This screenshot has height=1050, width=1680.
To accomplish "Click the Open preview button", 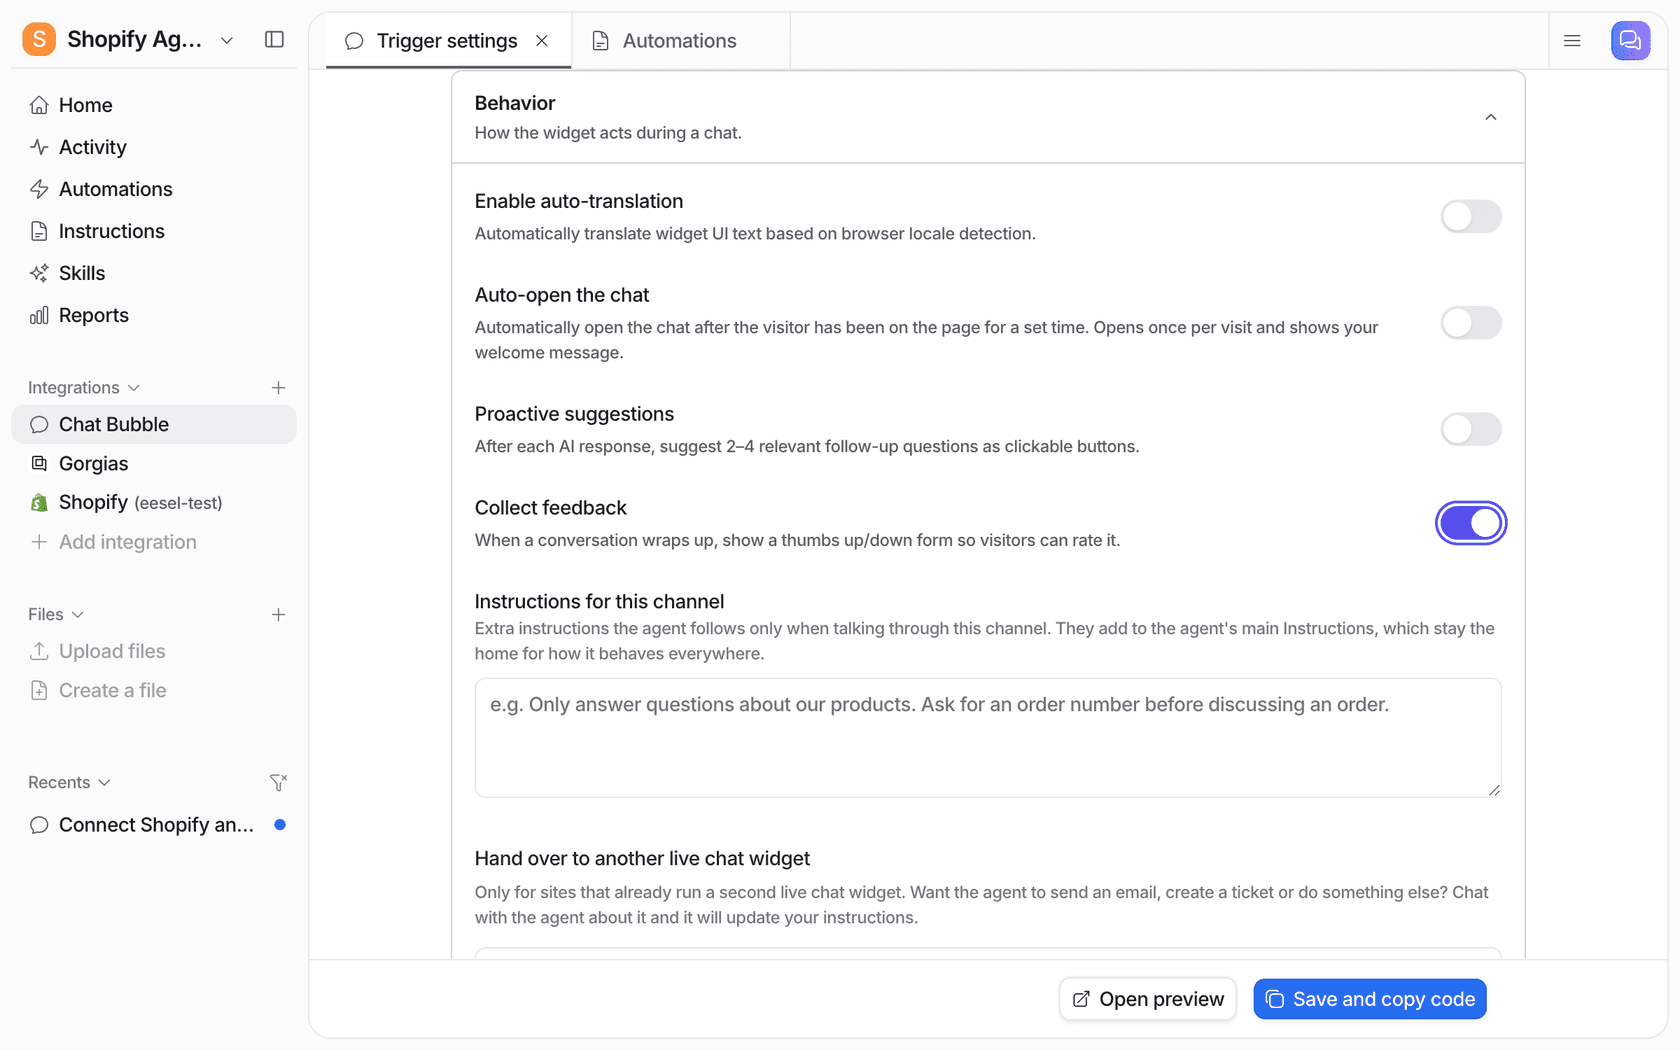I will pyautogui.click(x=1148, y=999).
